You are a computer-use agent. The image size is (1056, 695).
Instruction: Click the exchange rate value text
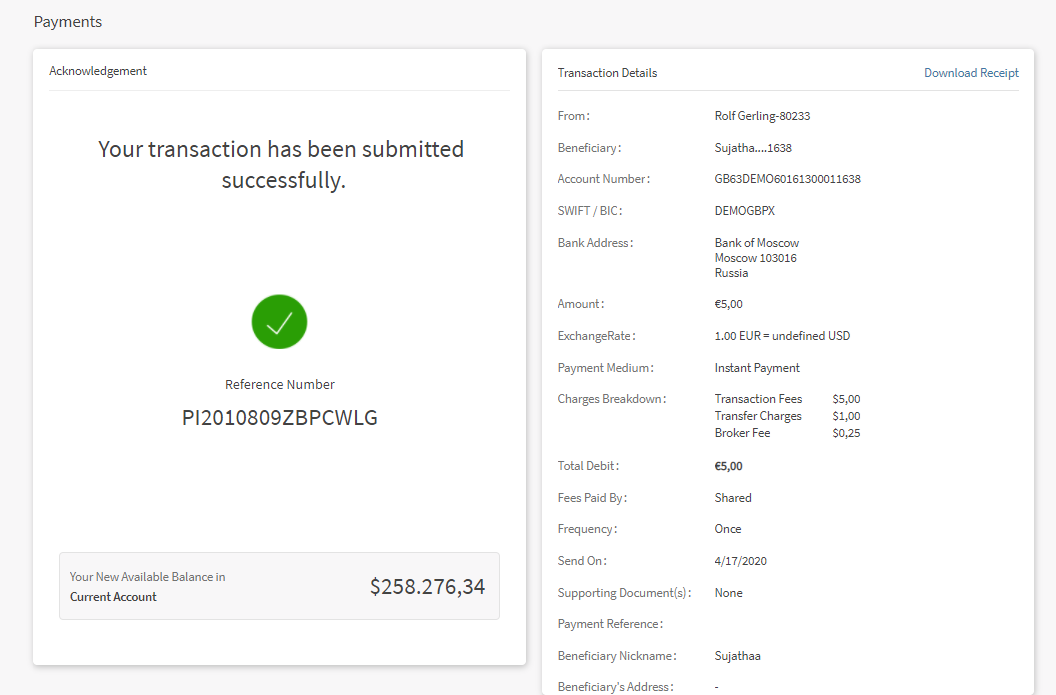point(782,336)
